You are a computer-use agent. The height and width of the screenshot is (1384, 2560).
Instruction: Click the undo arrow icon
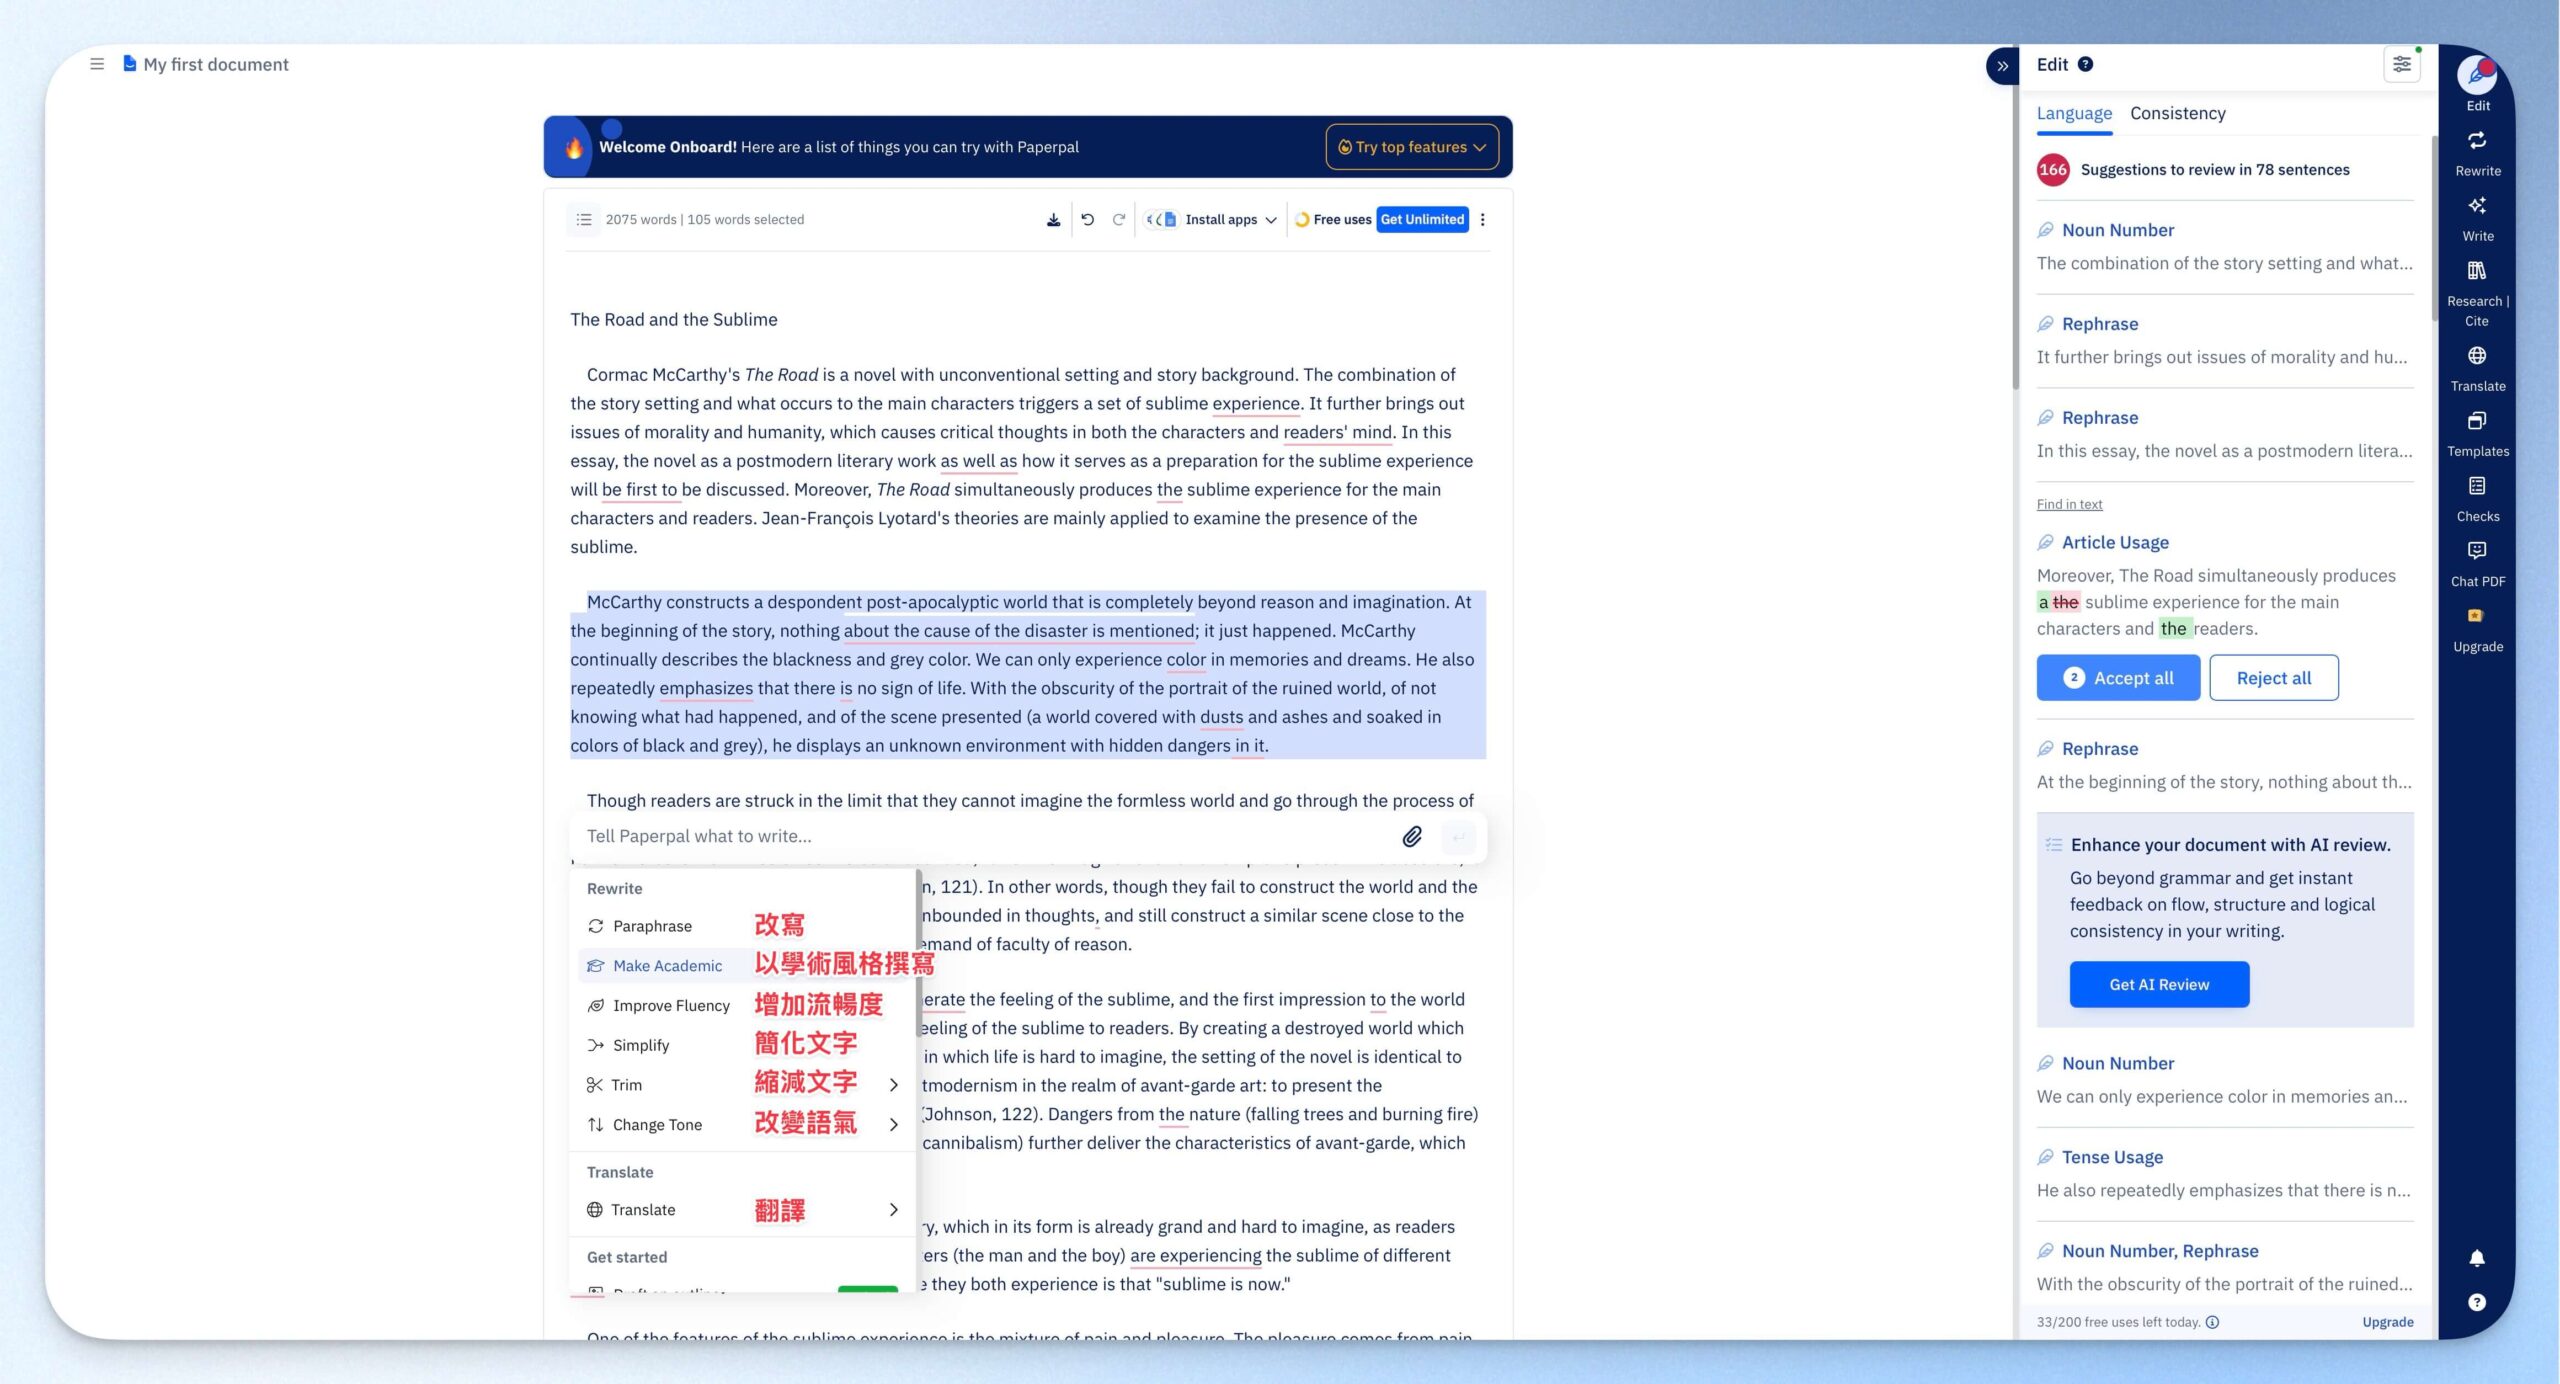pos(1087,219)
